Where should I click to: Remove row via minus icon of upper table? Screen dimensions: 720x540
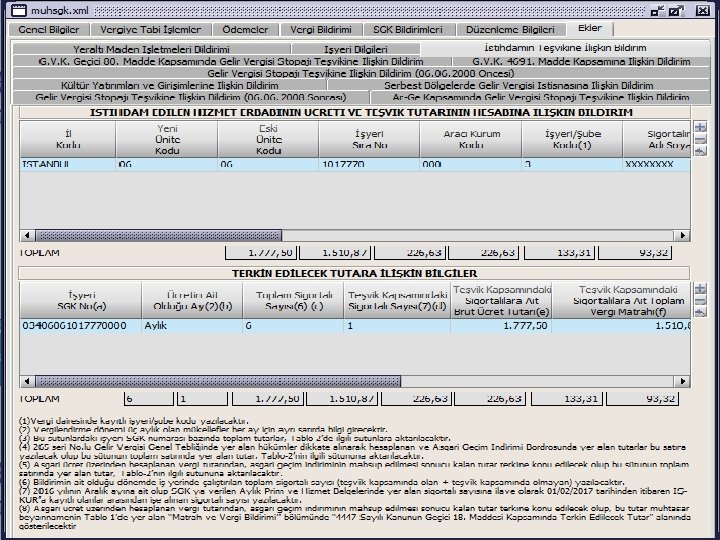coord(700,139)
